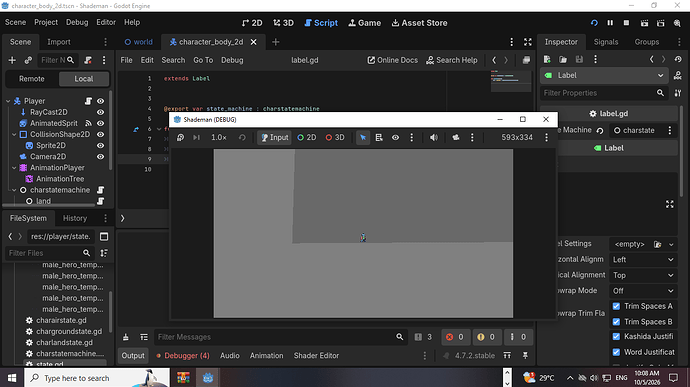Sort files icon in FileSystem dock
The height and width of the screenshot is (387, 690).
(104, 253)
